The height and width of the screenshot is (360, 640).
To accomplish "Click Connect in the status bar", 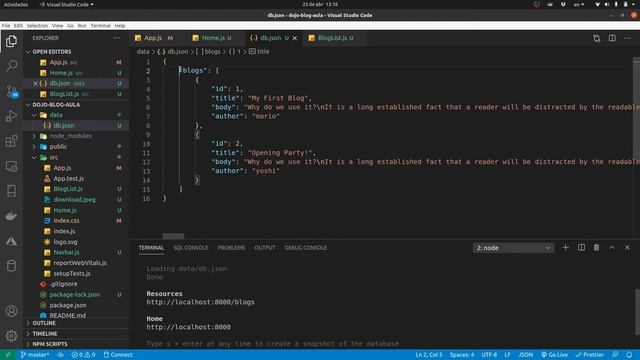I will click(x=118, y=355).
